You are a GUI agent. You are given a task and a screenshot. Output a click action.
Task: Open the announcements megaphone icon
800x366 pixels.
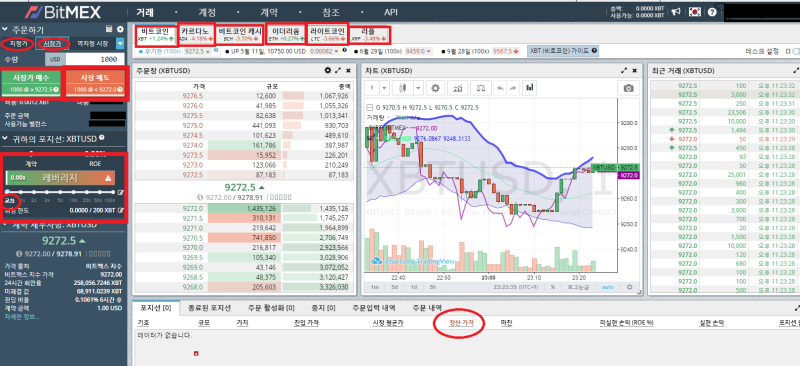677,12
